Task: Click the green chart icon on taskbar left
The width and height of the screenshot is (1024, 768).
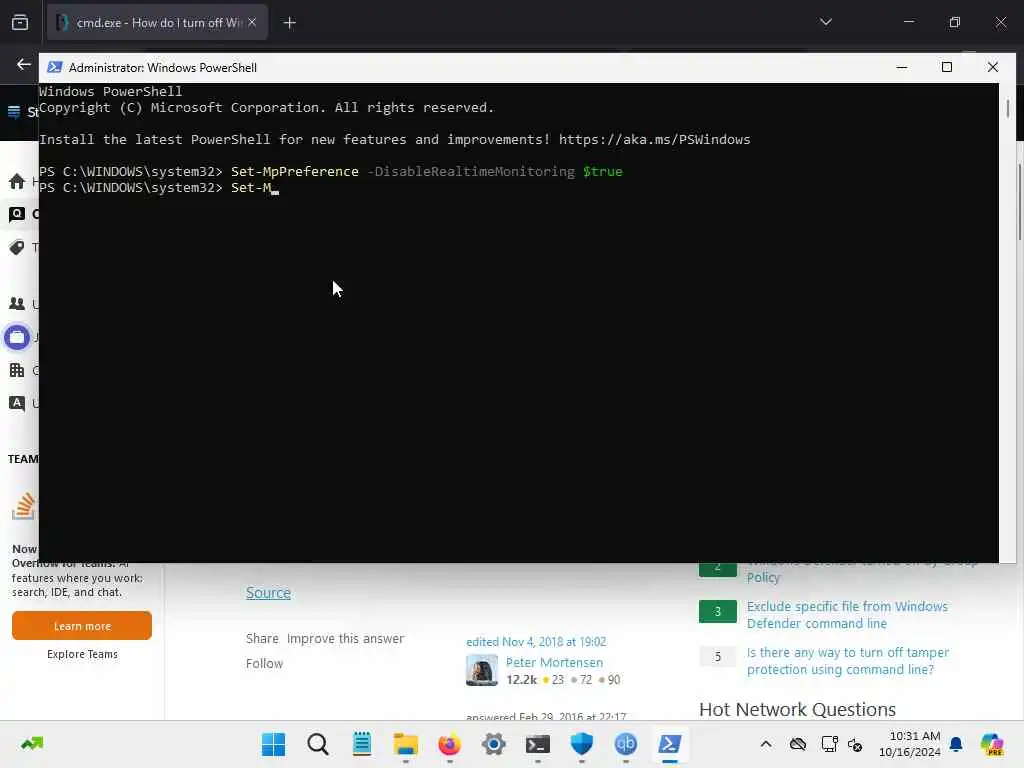Action: point(31,743)
